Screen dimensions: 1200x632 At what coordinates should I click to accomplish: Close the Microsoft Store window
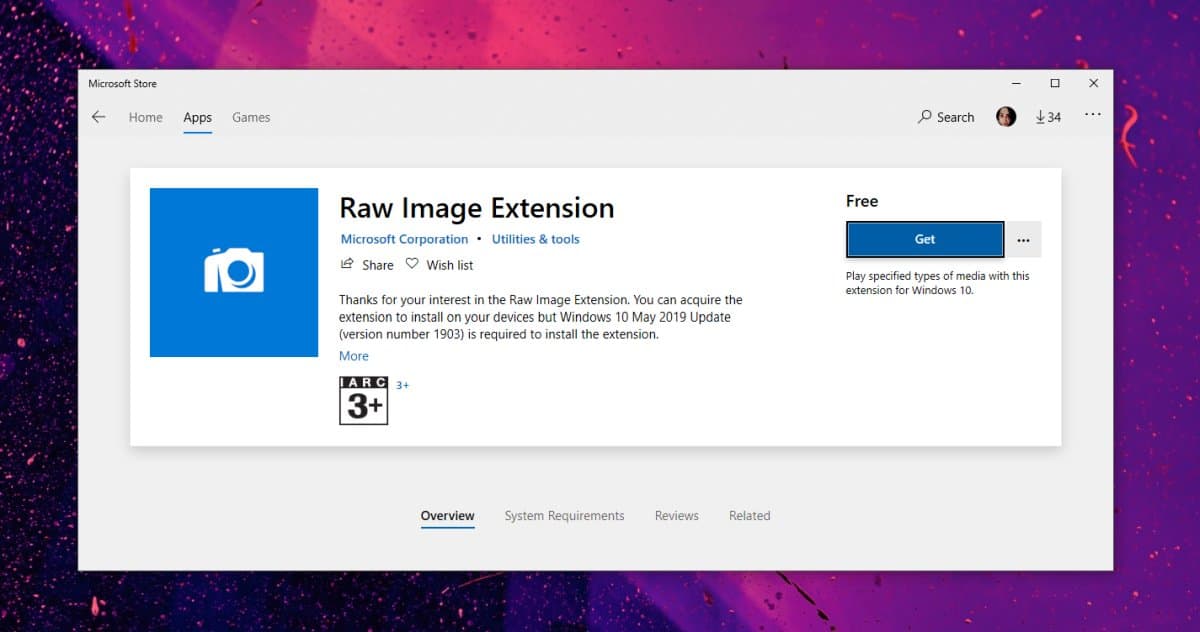(x=1093, y=83)
